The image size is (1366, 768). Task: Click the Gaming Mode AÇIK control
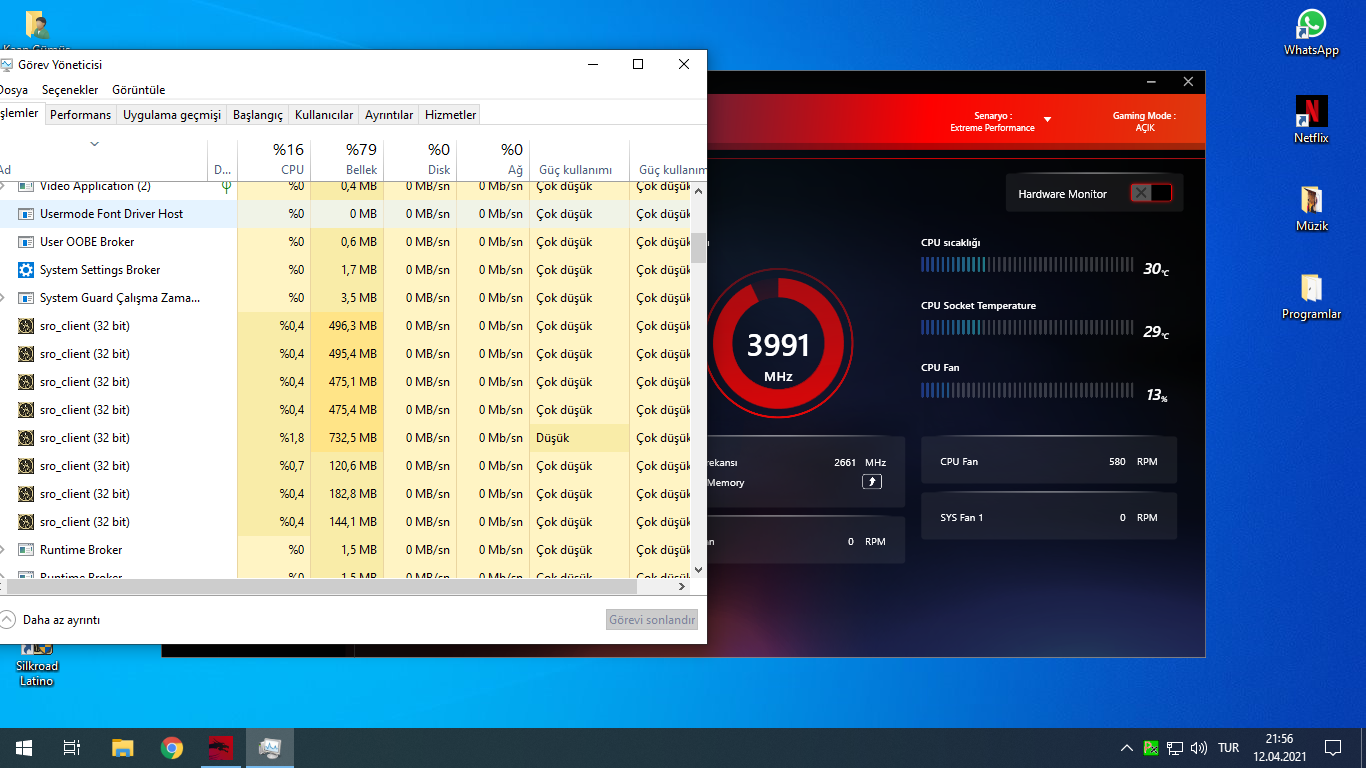tap(1144, 122)
